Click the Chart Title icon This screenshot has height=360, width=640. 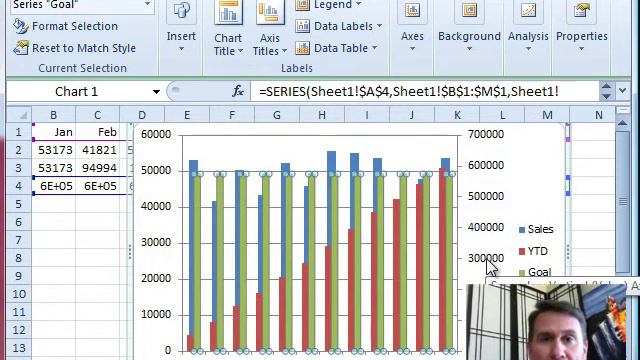tap(228, 12)
